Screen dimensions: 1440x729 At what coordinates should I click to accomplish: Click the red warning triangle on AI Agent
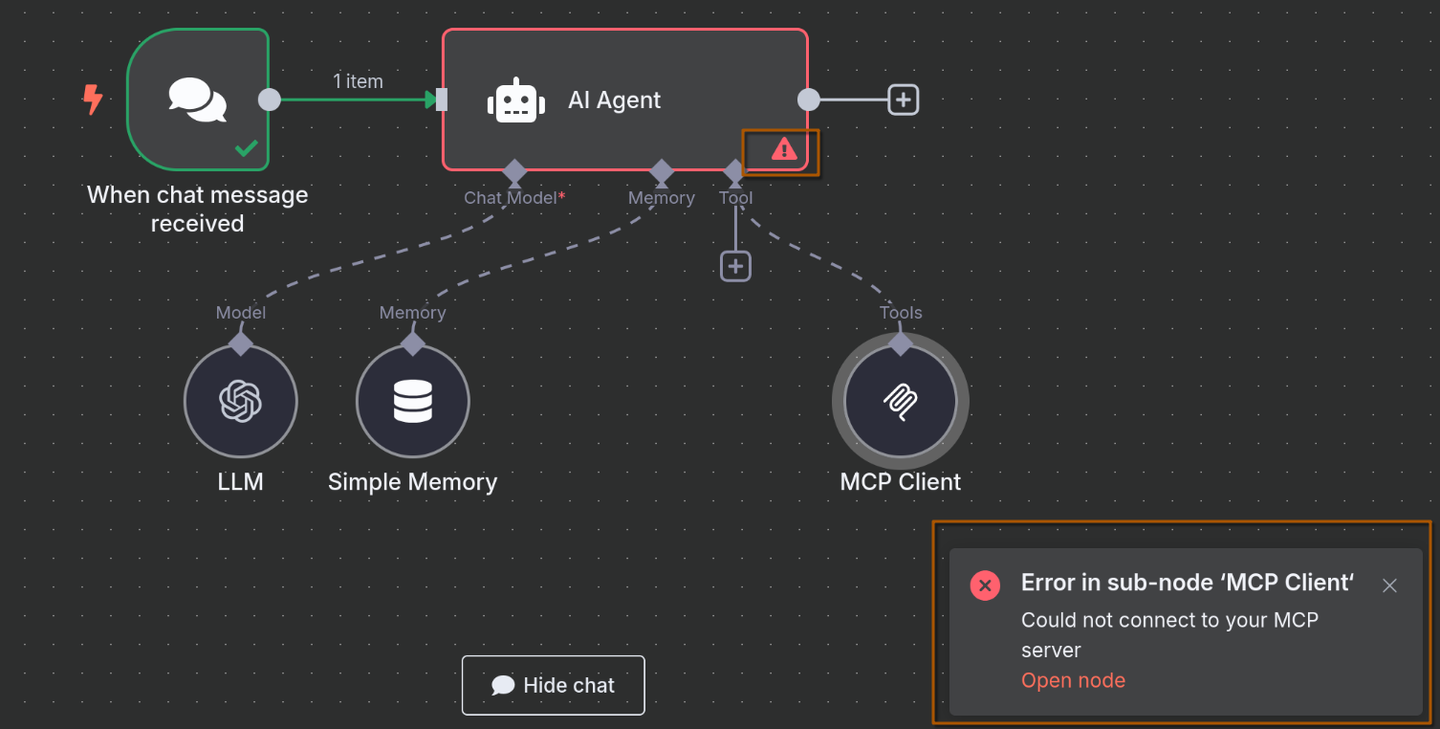[x=784, y=150]
